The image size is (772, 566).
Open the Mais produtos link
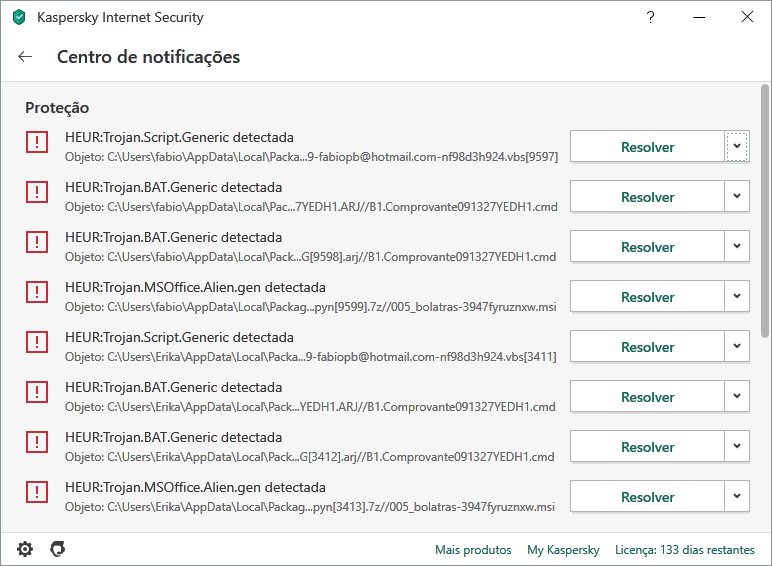(x=473, y=550)
